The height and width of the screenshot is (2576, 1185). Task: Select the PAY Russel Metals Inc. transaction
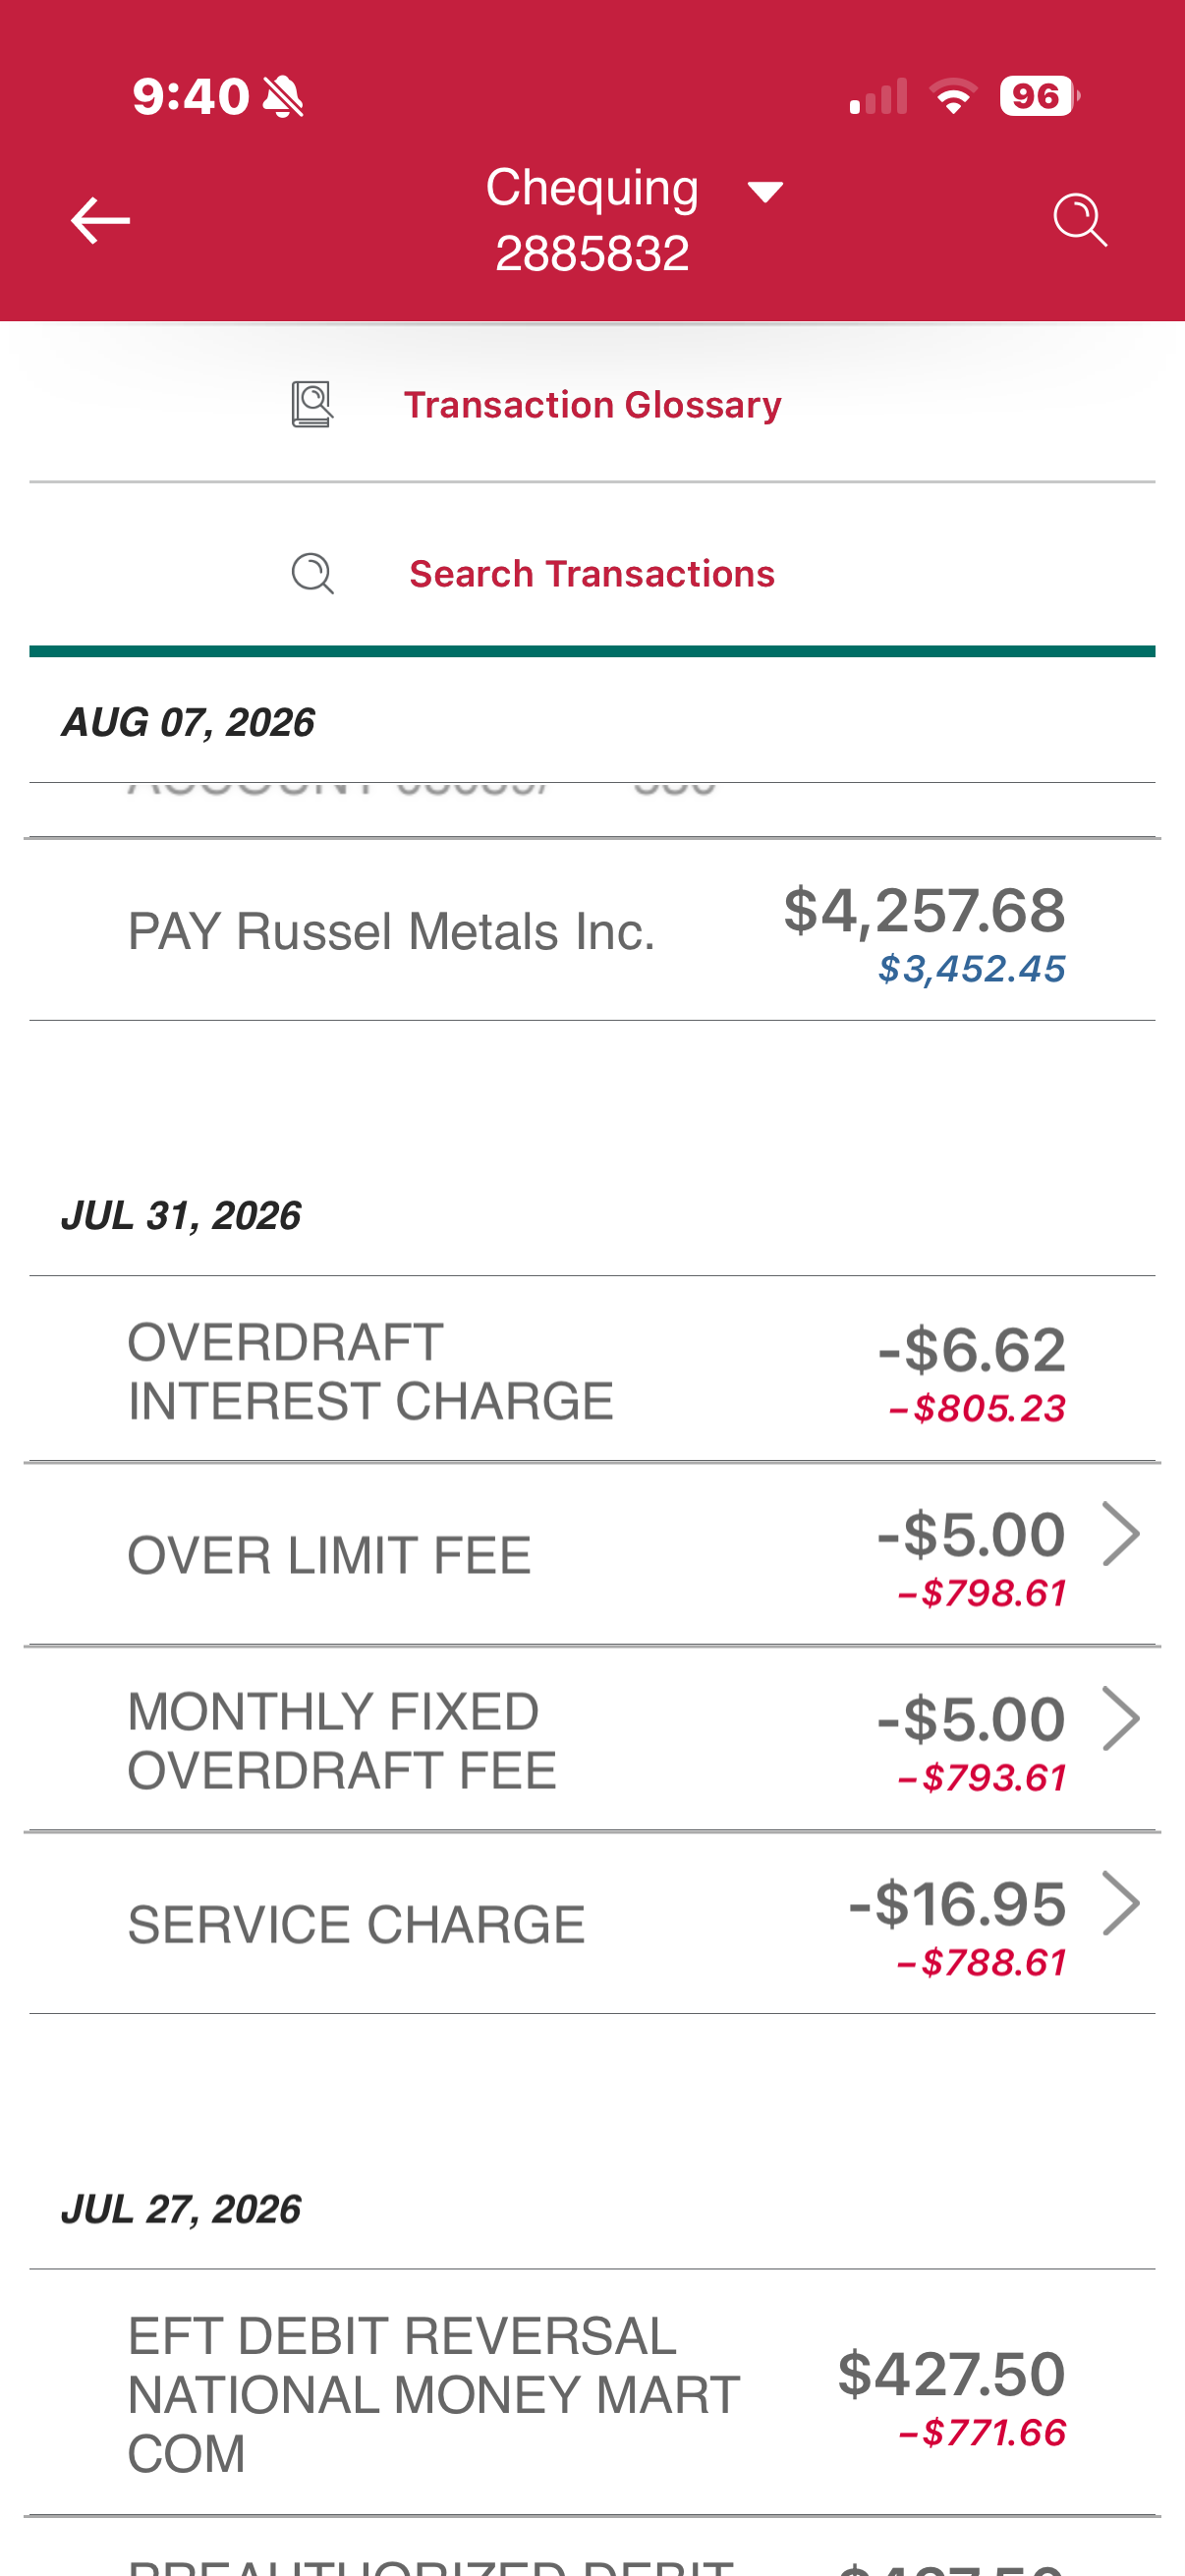(592, 930)
